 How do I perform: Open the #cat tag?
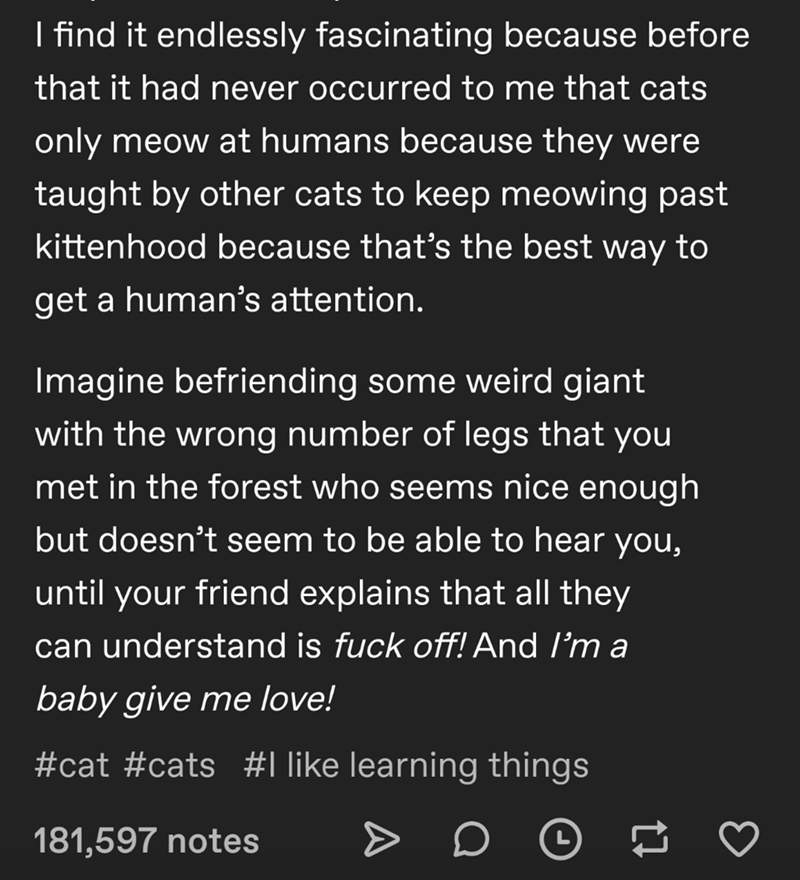pyautogui.click(x=71, y=766)
